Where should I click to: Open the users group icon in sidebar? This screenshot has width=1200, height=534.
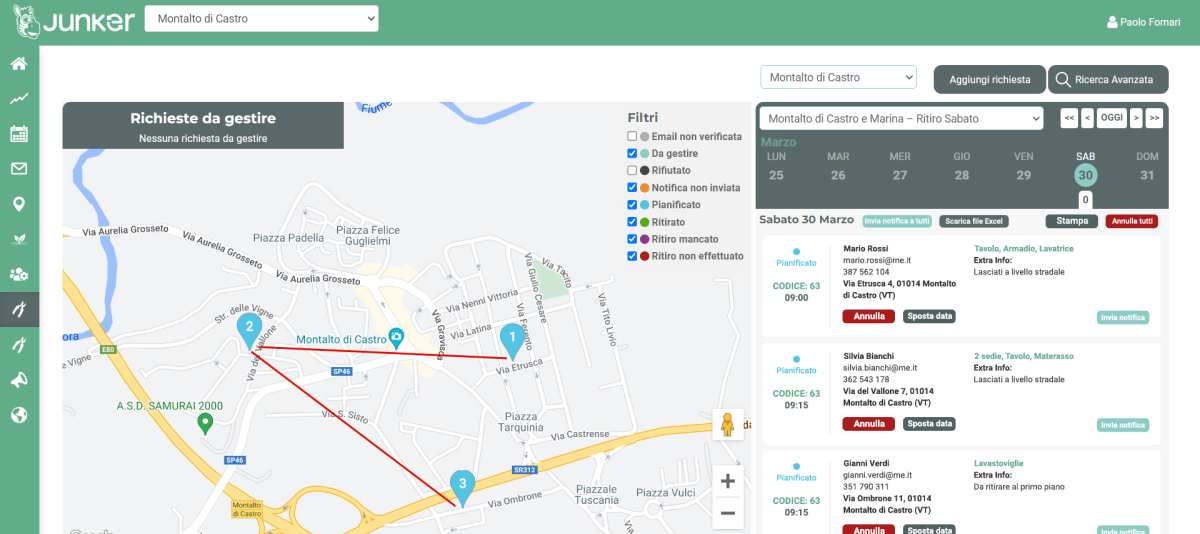point(18,274)
